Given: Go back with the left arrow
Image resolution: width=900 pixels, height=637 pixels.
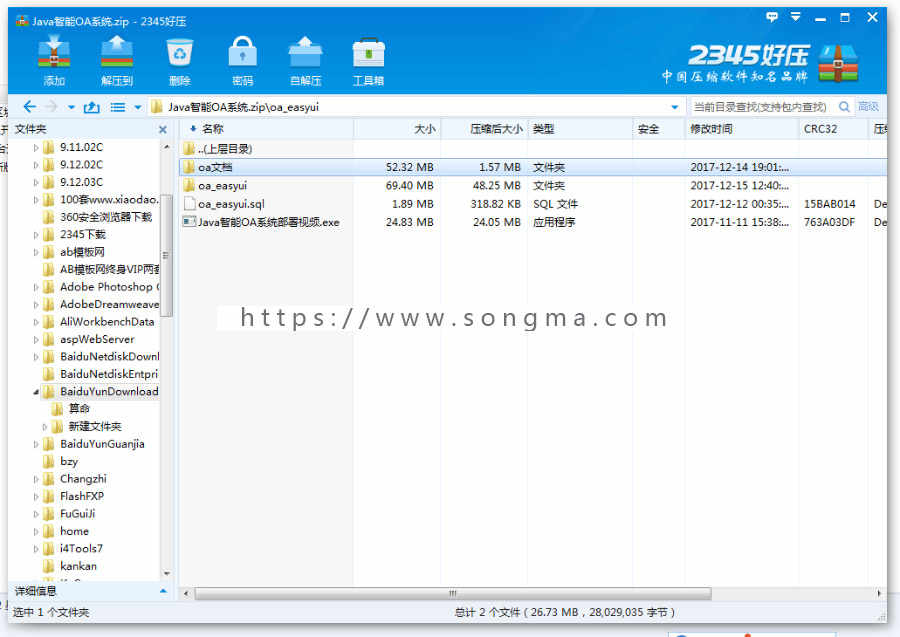Looking at the screenshot, I should (x=30, y=107).
